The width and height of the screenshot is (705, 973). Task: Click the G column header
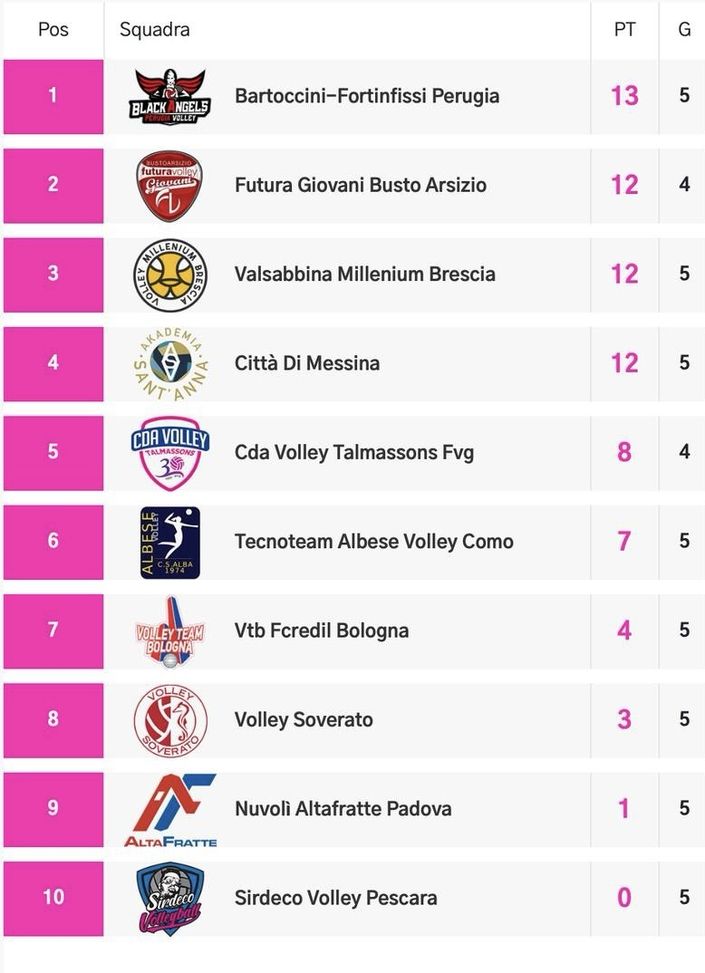[684, 29]
